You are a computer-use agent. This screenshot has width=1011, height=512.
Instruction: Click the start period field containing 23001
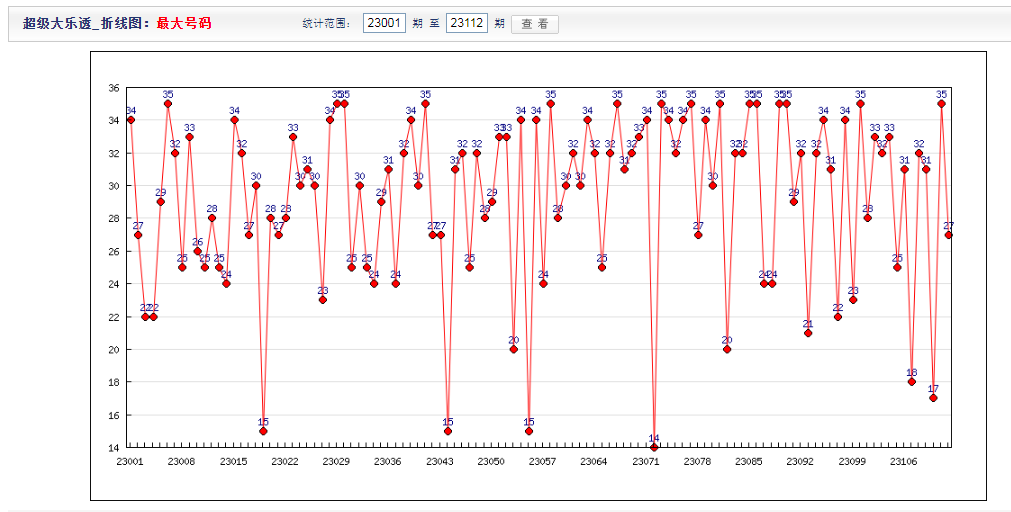(384, 23)
